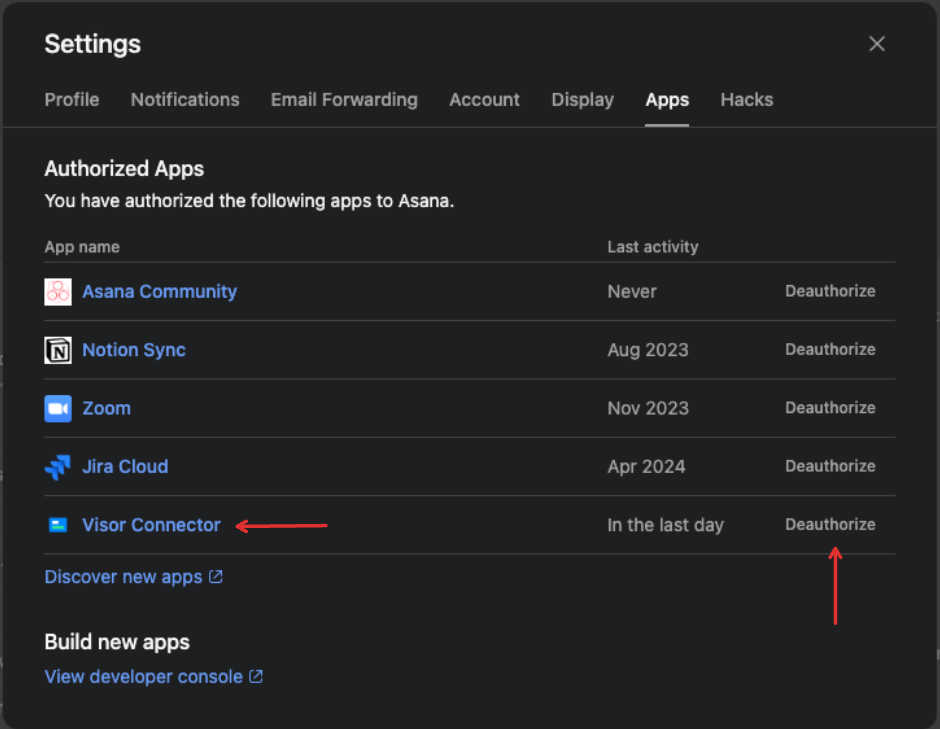This screenshot has height=729, width=940.
Task: Open the Asana Community app link
Action: (x=159, y=291)
